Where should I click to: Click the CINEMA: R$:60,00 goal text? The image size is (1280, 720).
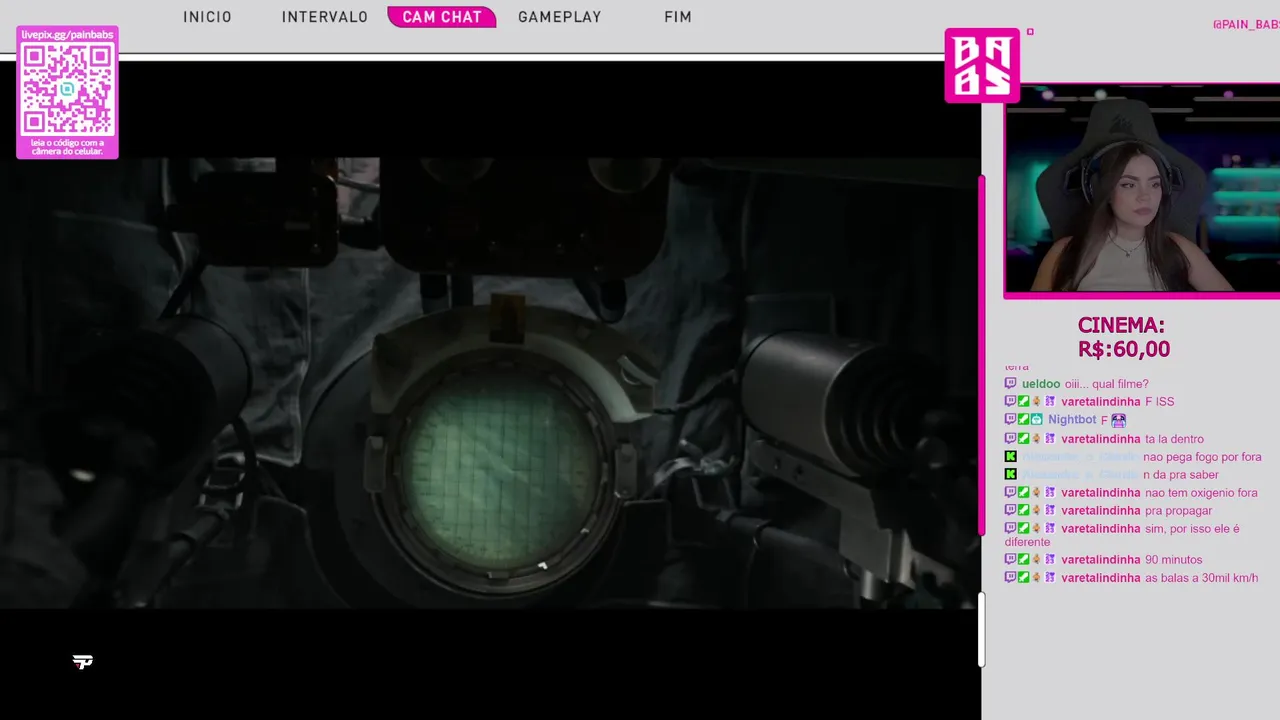pyautogui.click(x=1122, y=338)
